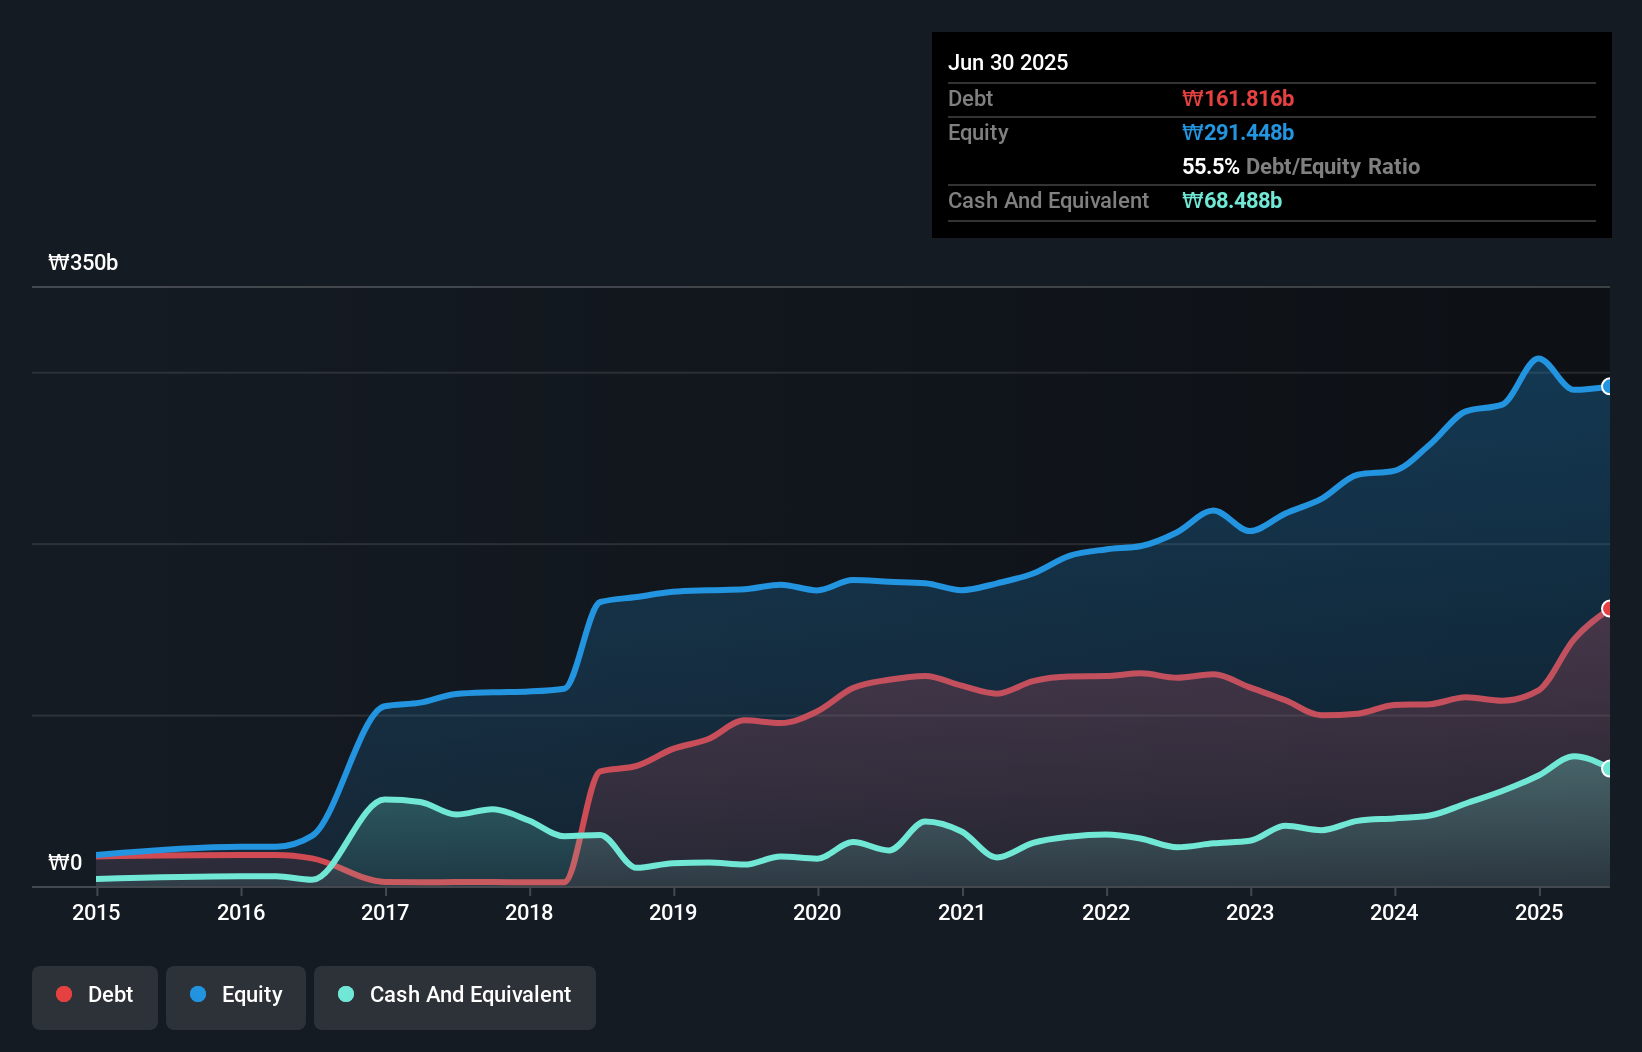
Task: Select the Debt endpoint marker on the chart
Action: (1608, 608)
